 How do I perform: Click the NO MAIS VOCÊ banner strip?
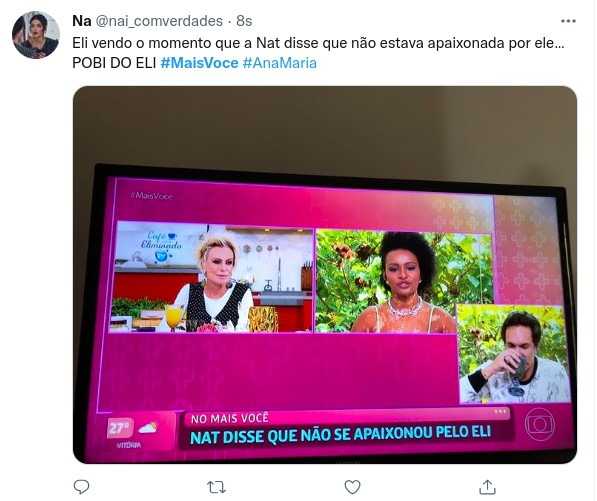[x=345, y=416]
